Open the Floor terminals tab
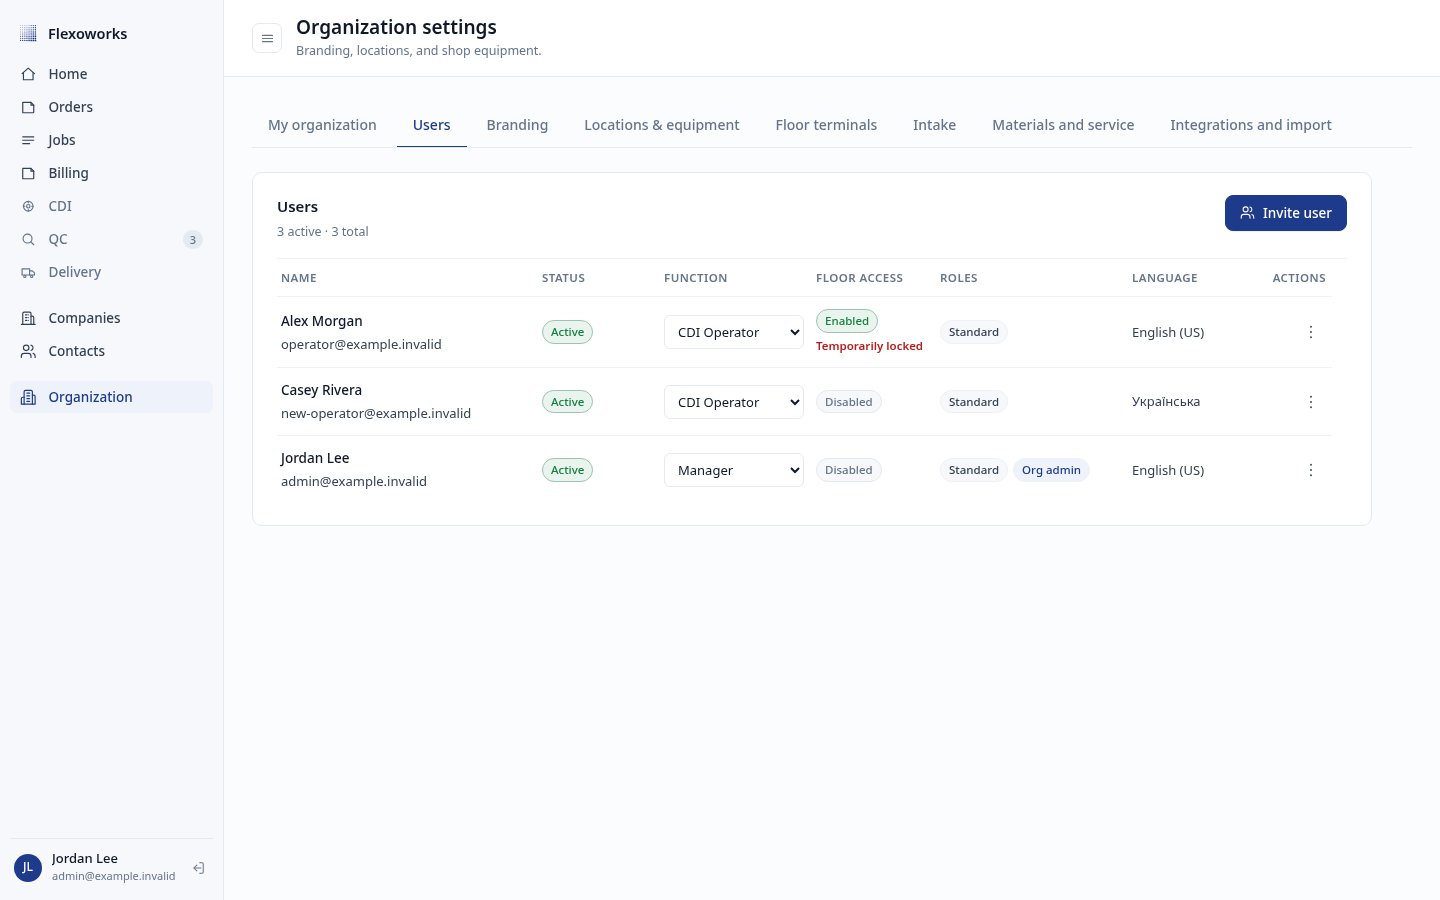 point(826,125)
